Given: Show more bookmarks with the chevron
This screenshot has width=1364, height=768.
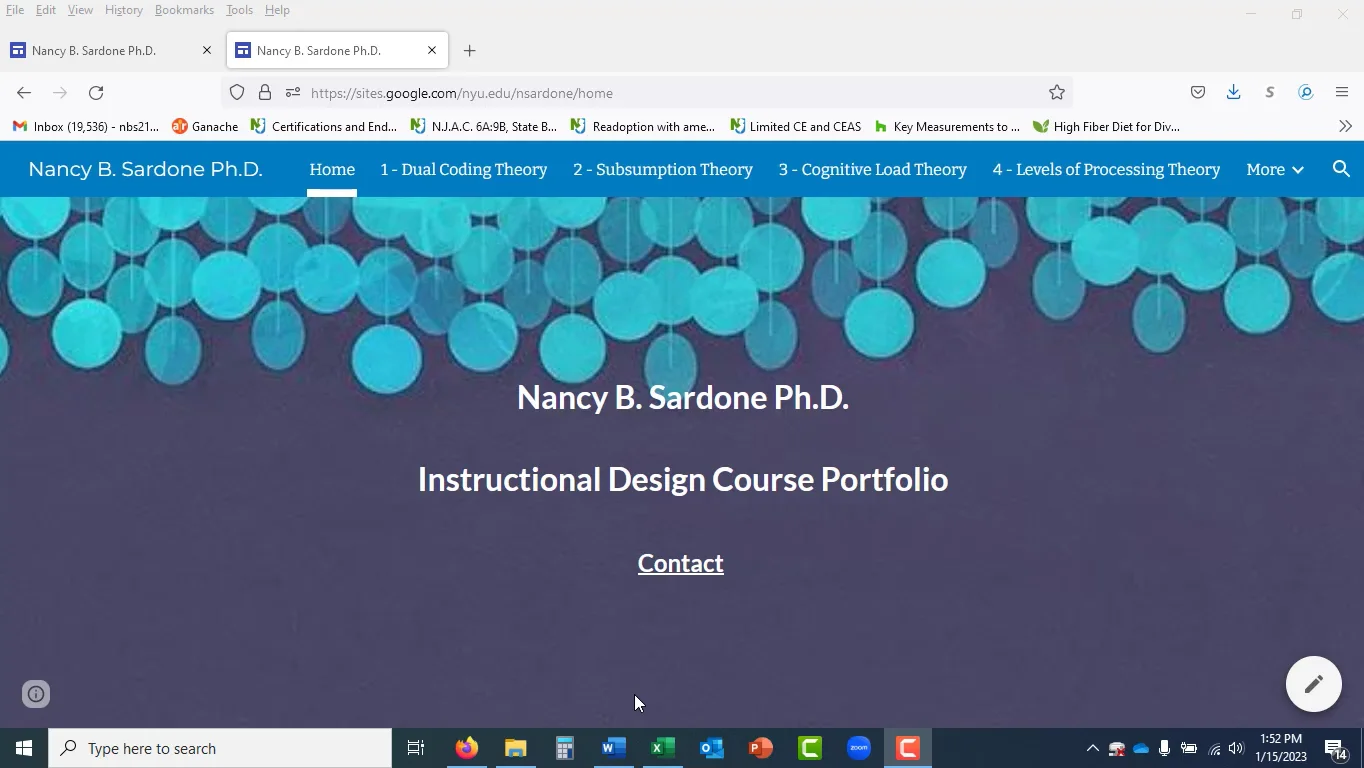Looking at the screenshot, I should [1345, 127].
